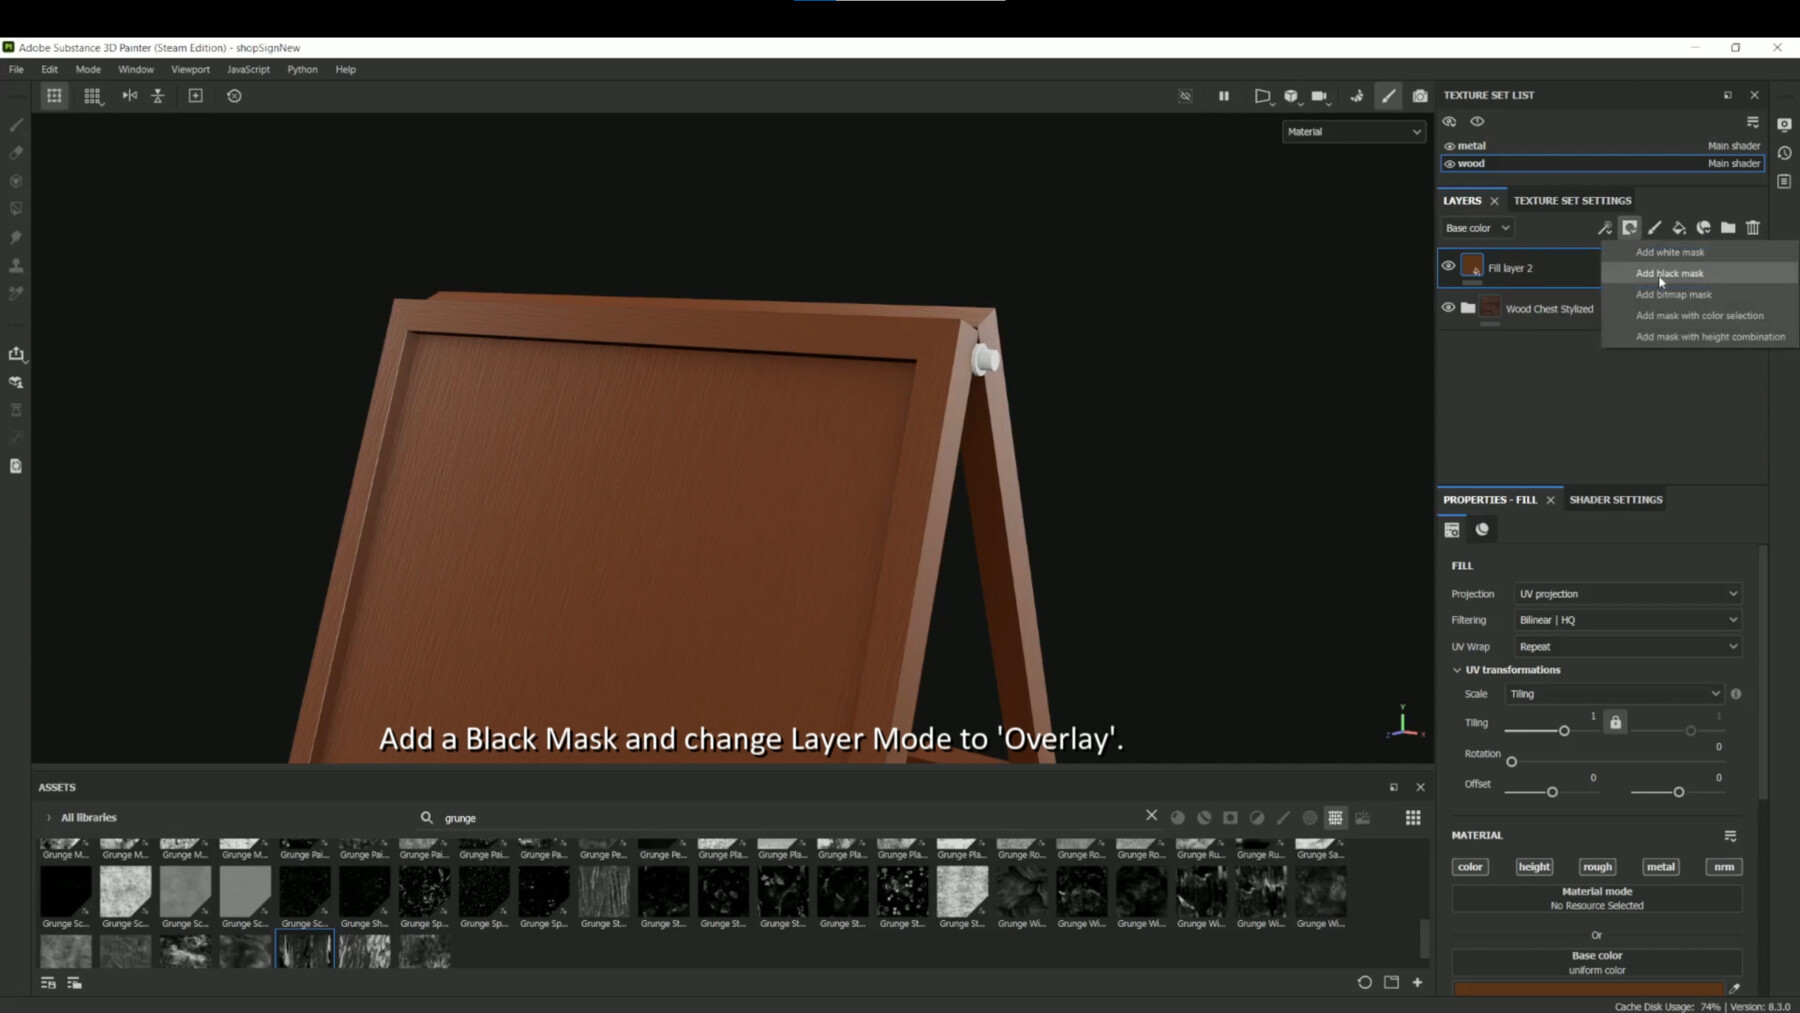The width and height of the screenshot is (1800, 1013).
Task: Click the fill layer bucket icon in Layers toolbar
Action: click(x=1678, y=228)
